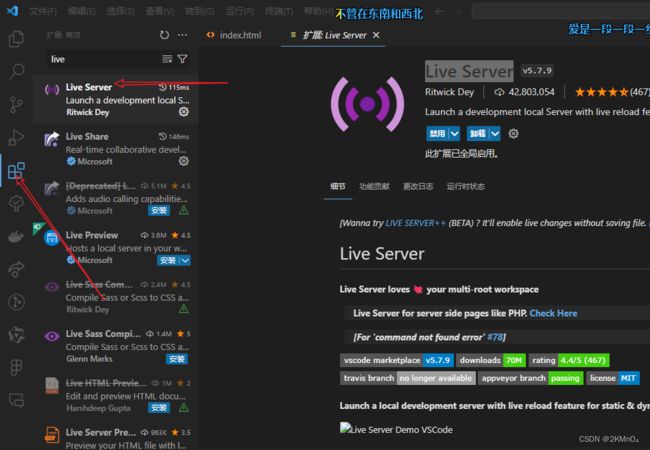Install the Live Preview extension
Screen dimensions: 650x450
tap(168, 260)
